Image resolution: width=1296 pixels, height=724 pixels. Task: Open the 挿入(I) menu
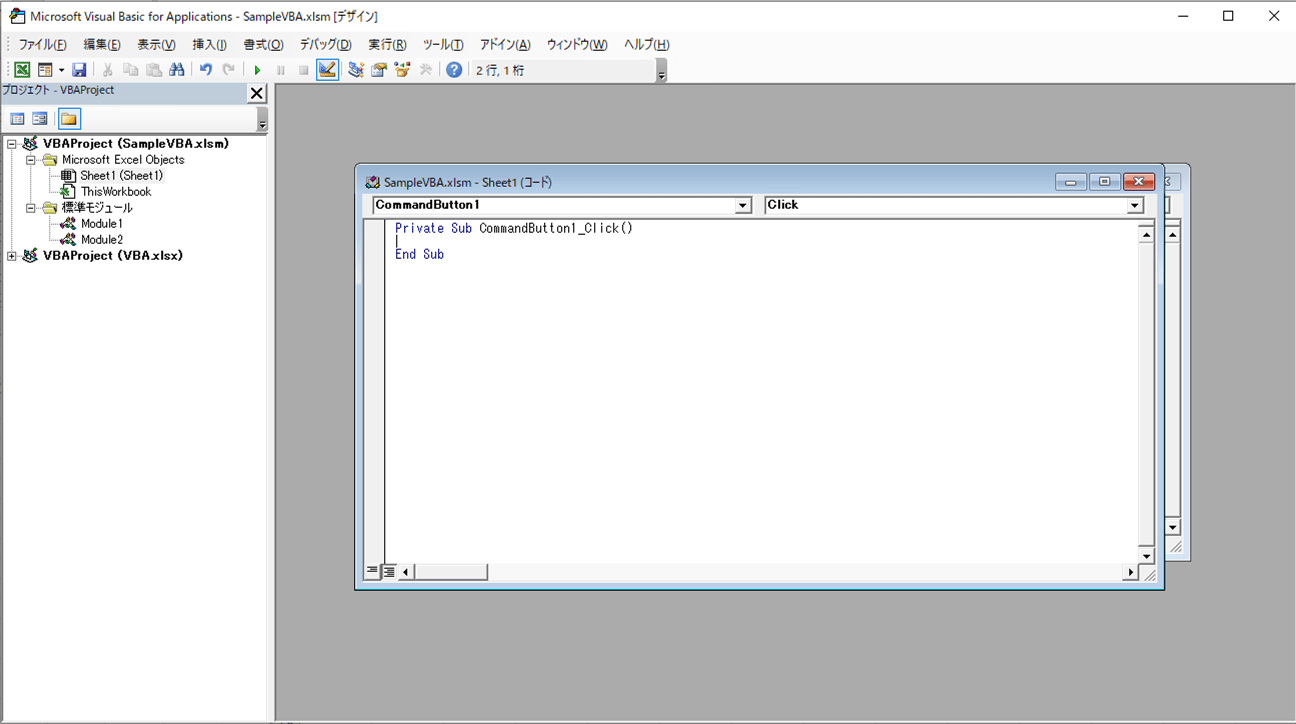[x=209, y=45]
